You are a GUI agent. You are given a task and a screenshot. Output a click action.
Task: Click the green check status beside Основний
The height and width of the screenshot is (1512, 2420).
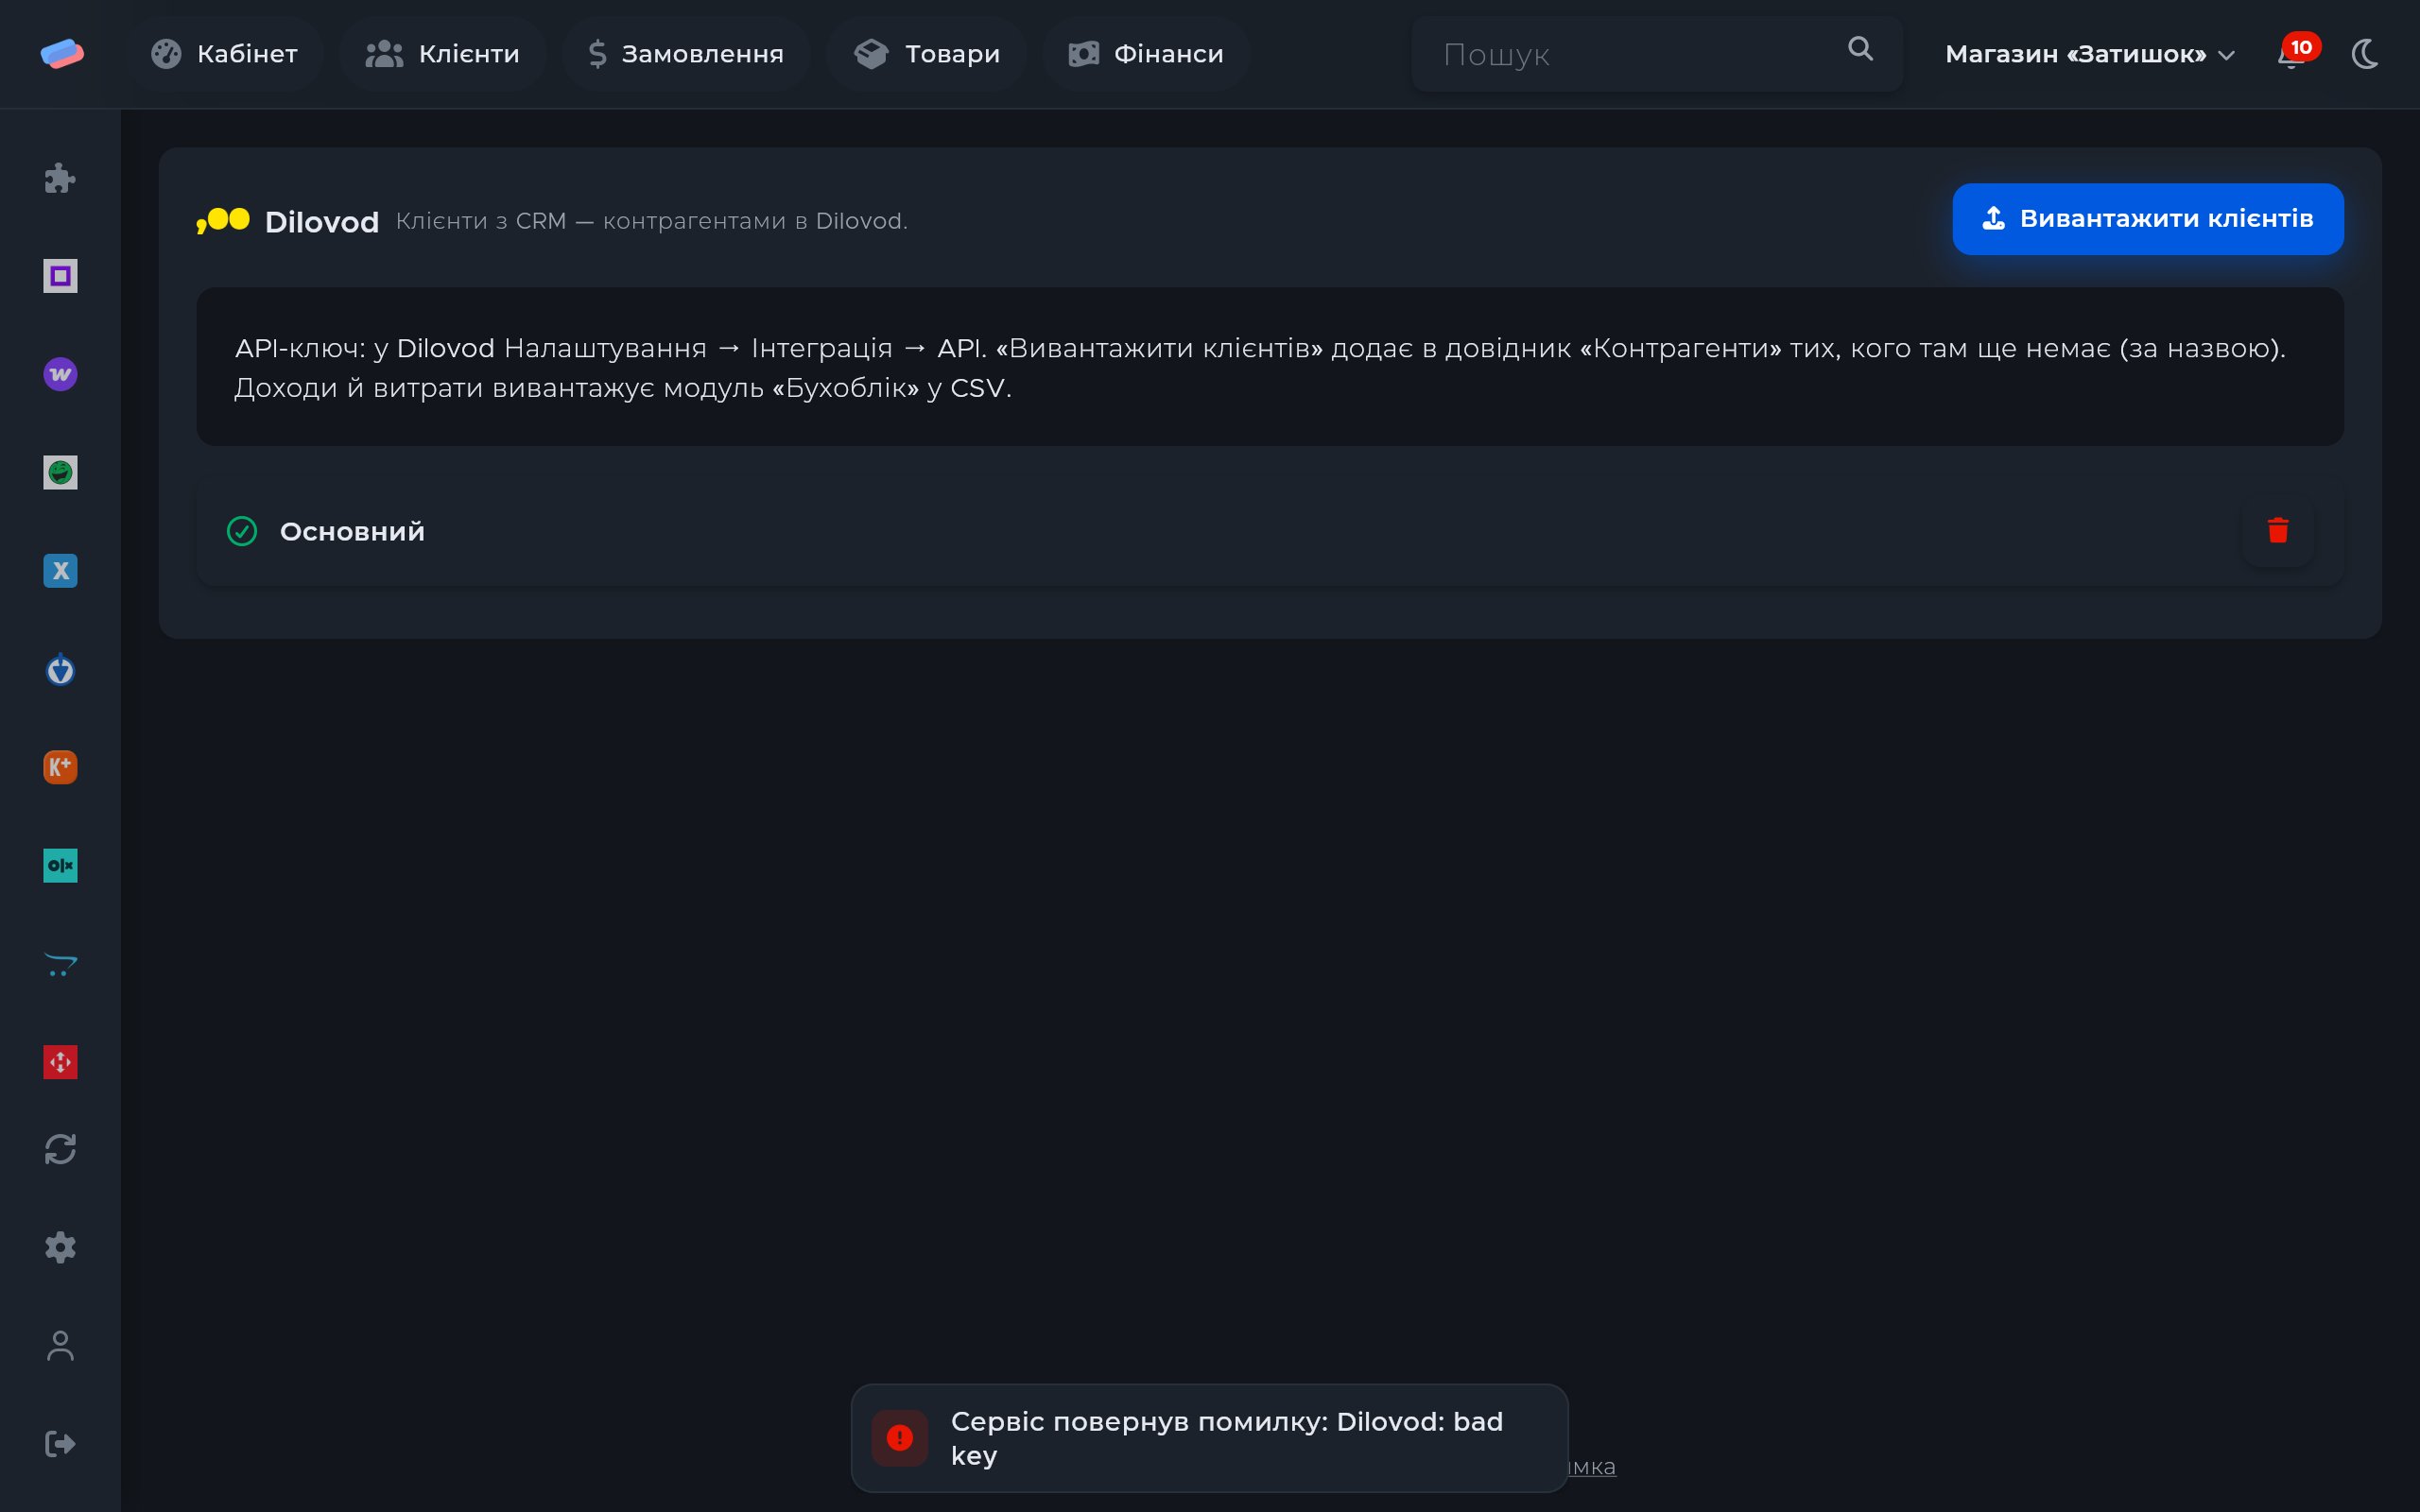242,531
